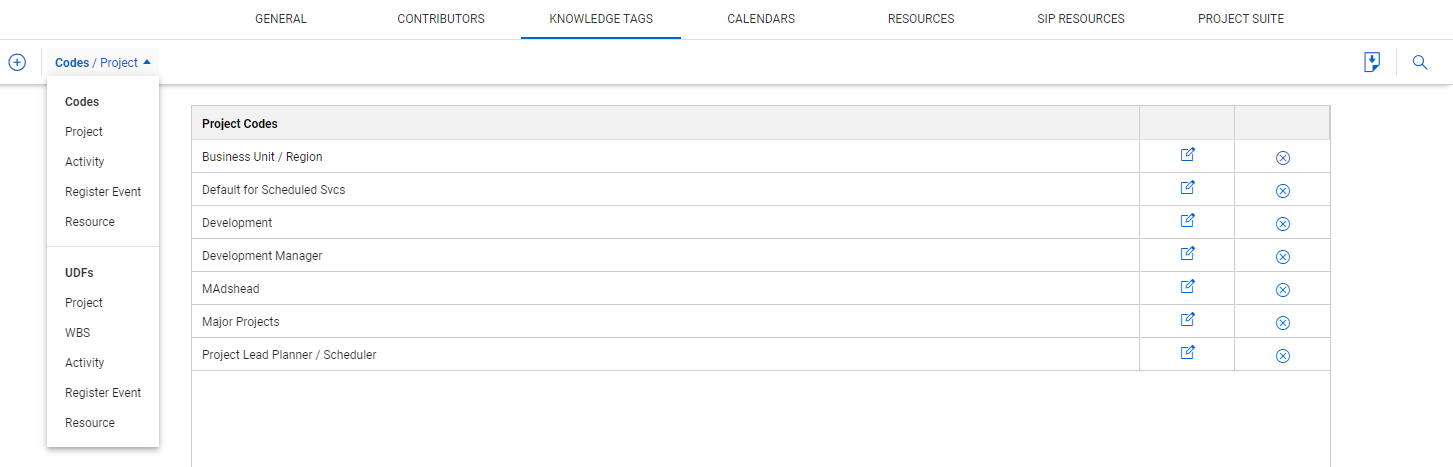Open the Calendars tab
This screenshot has width=1453, height=467.
(761, 19)
